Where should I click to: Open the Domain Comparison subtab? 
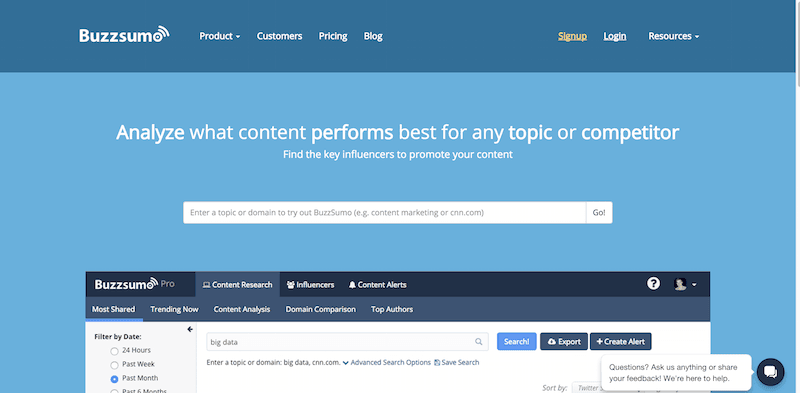coord(320,309)
